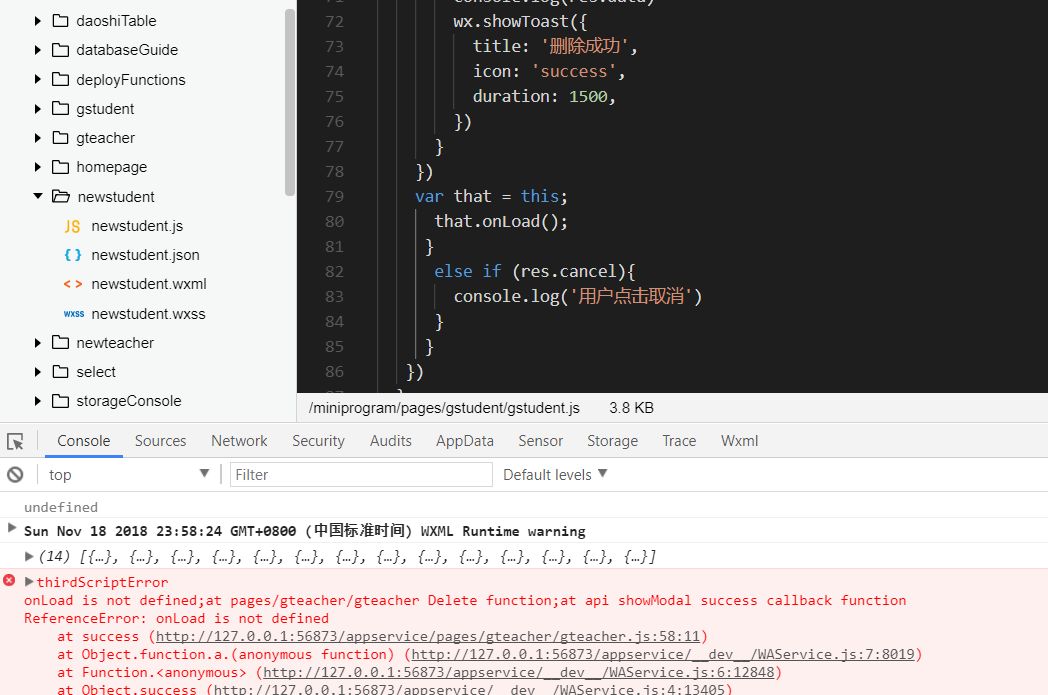Expand the WXML Runtime warning entry
This screenshot has height=695, width=1048.
point(11,528)
